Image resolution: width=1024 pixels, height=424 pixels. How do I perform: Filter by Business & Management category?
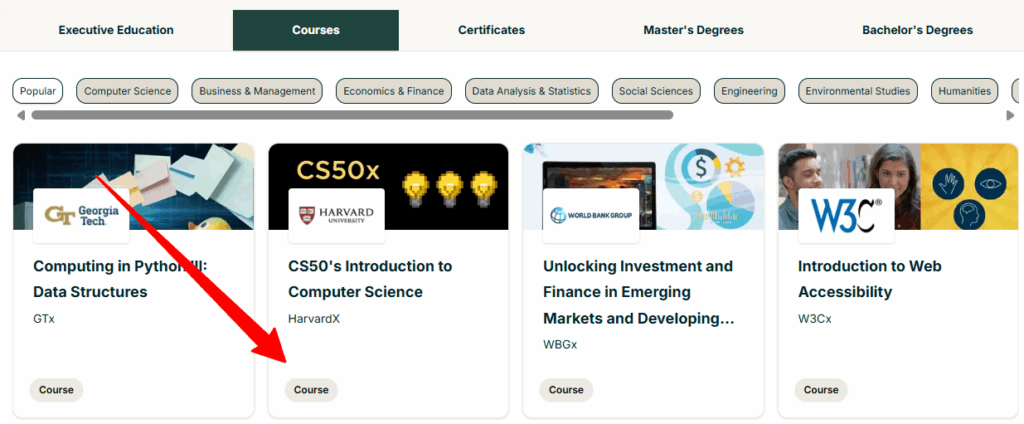point(257,91)
